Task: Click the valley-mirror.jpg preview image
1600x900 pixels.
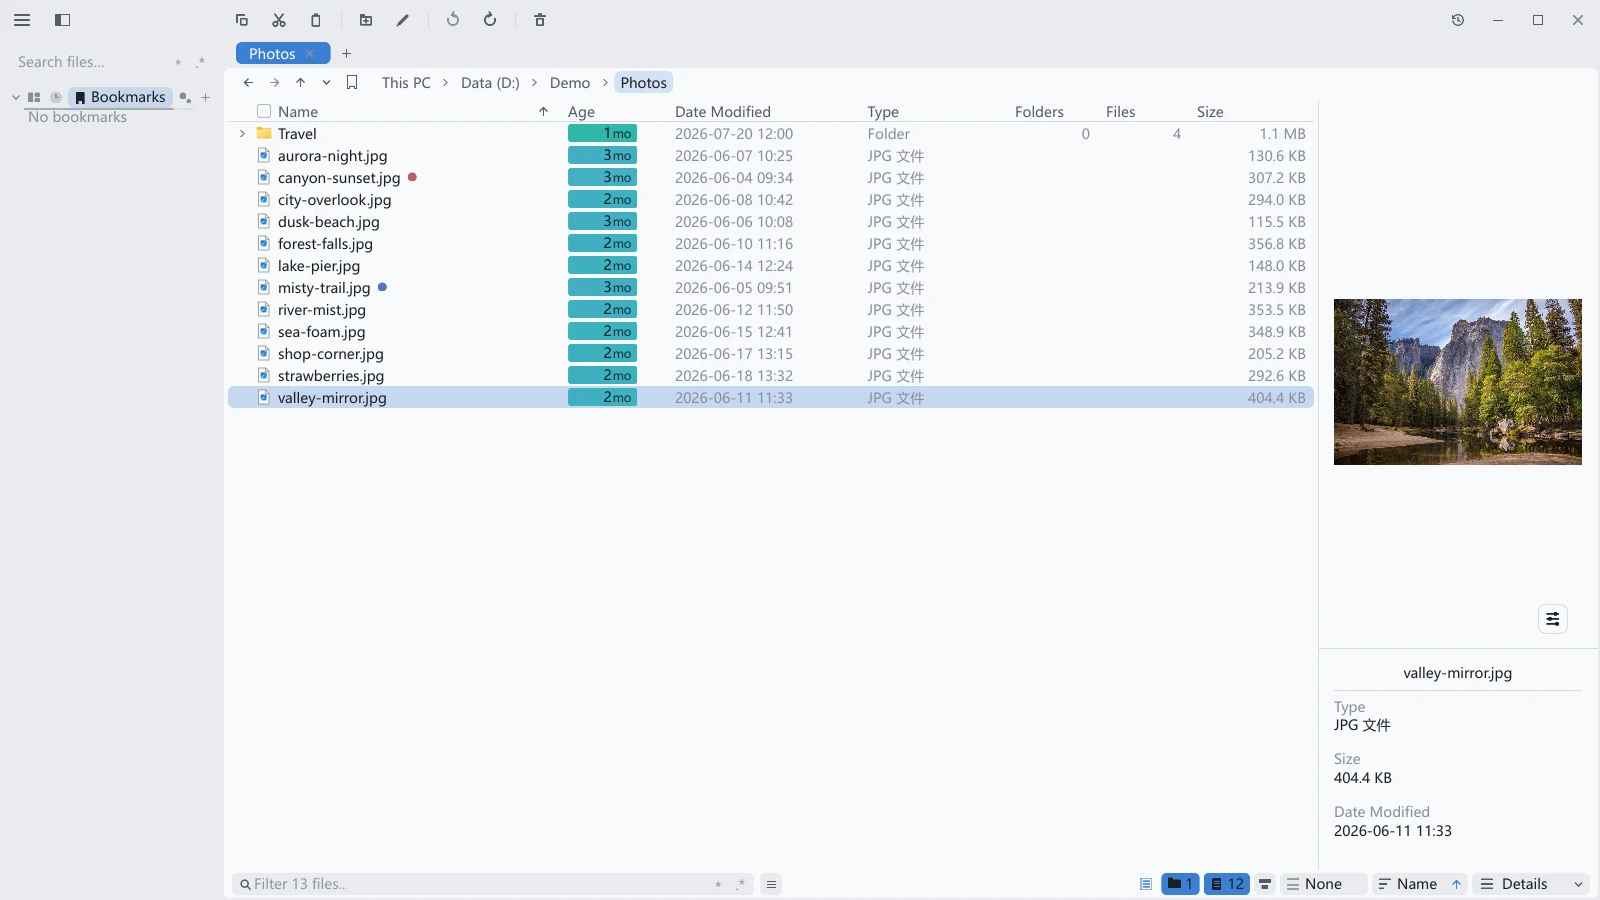Action: point(1458,382)
